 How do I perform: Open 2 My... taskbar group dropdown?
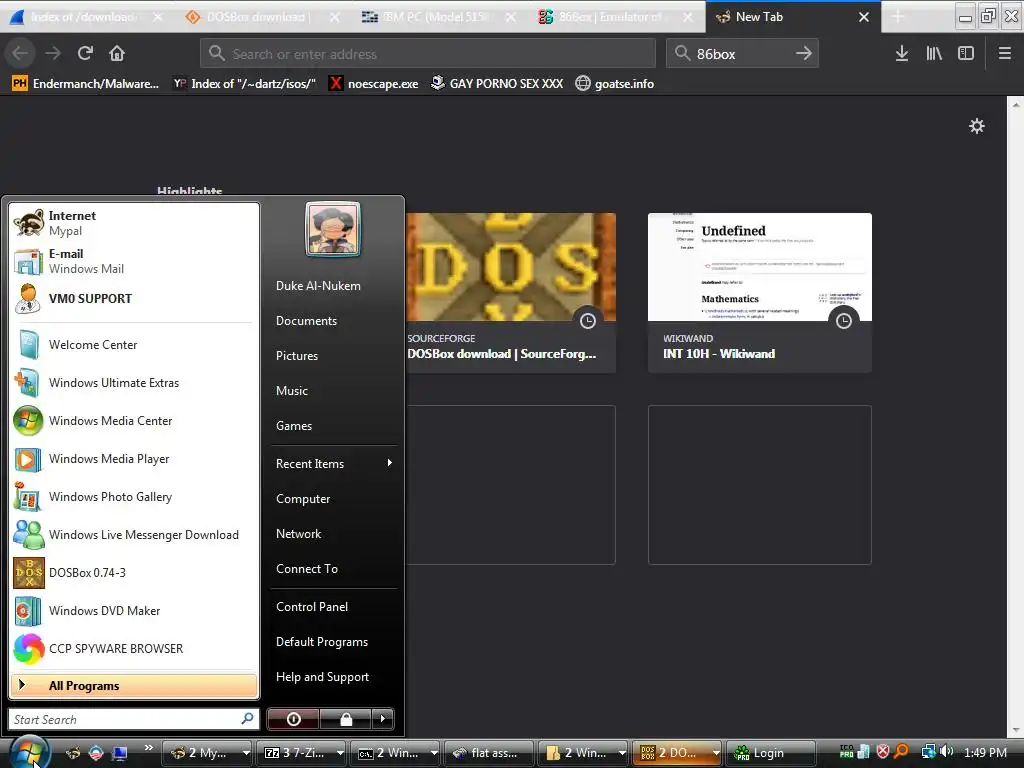tap(246, 753)
